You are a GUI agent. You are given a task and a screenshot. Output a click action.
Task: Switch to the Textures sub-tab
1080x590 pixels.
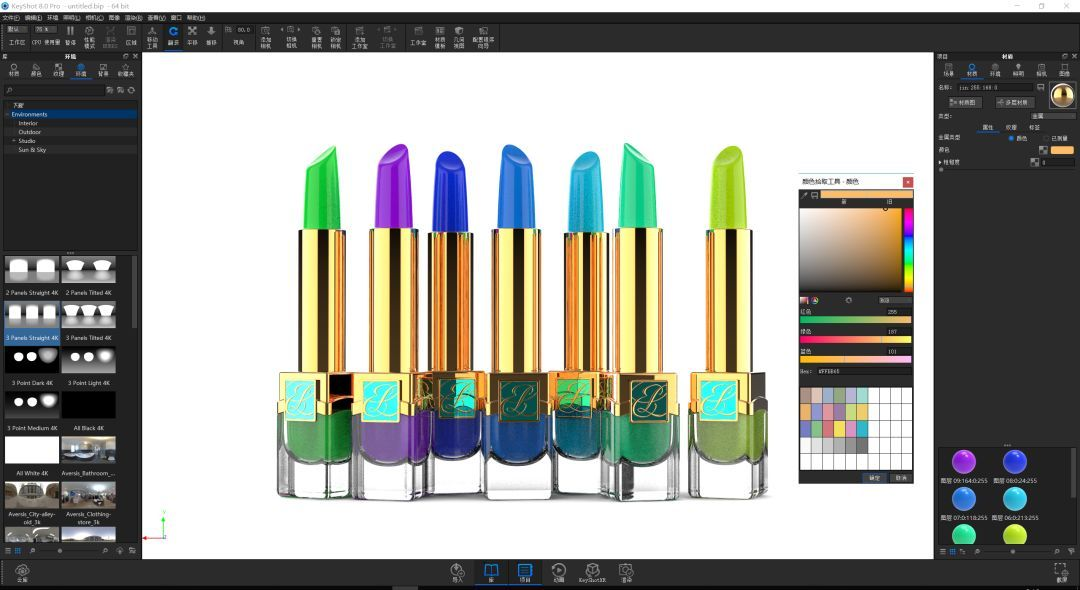coord(1011,127)
